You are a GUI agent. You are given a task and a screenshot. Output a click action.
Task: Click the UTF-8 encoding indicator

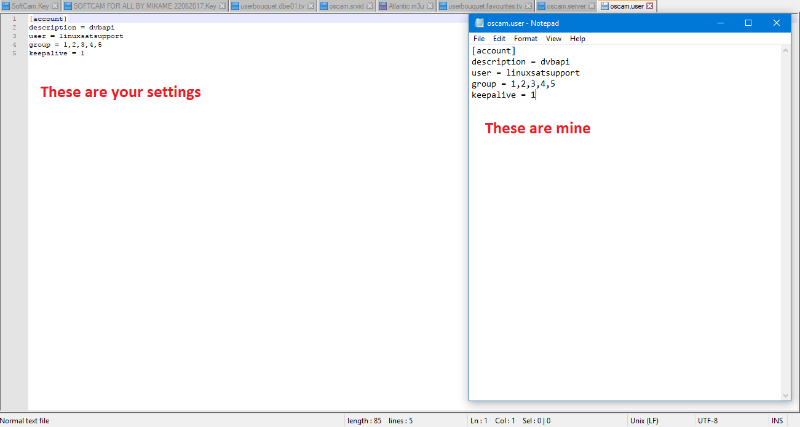click(x=708, y=421)
